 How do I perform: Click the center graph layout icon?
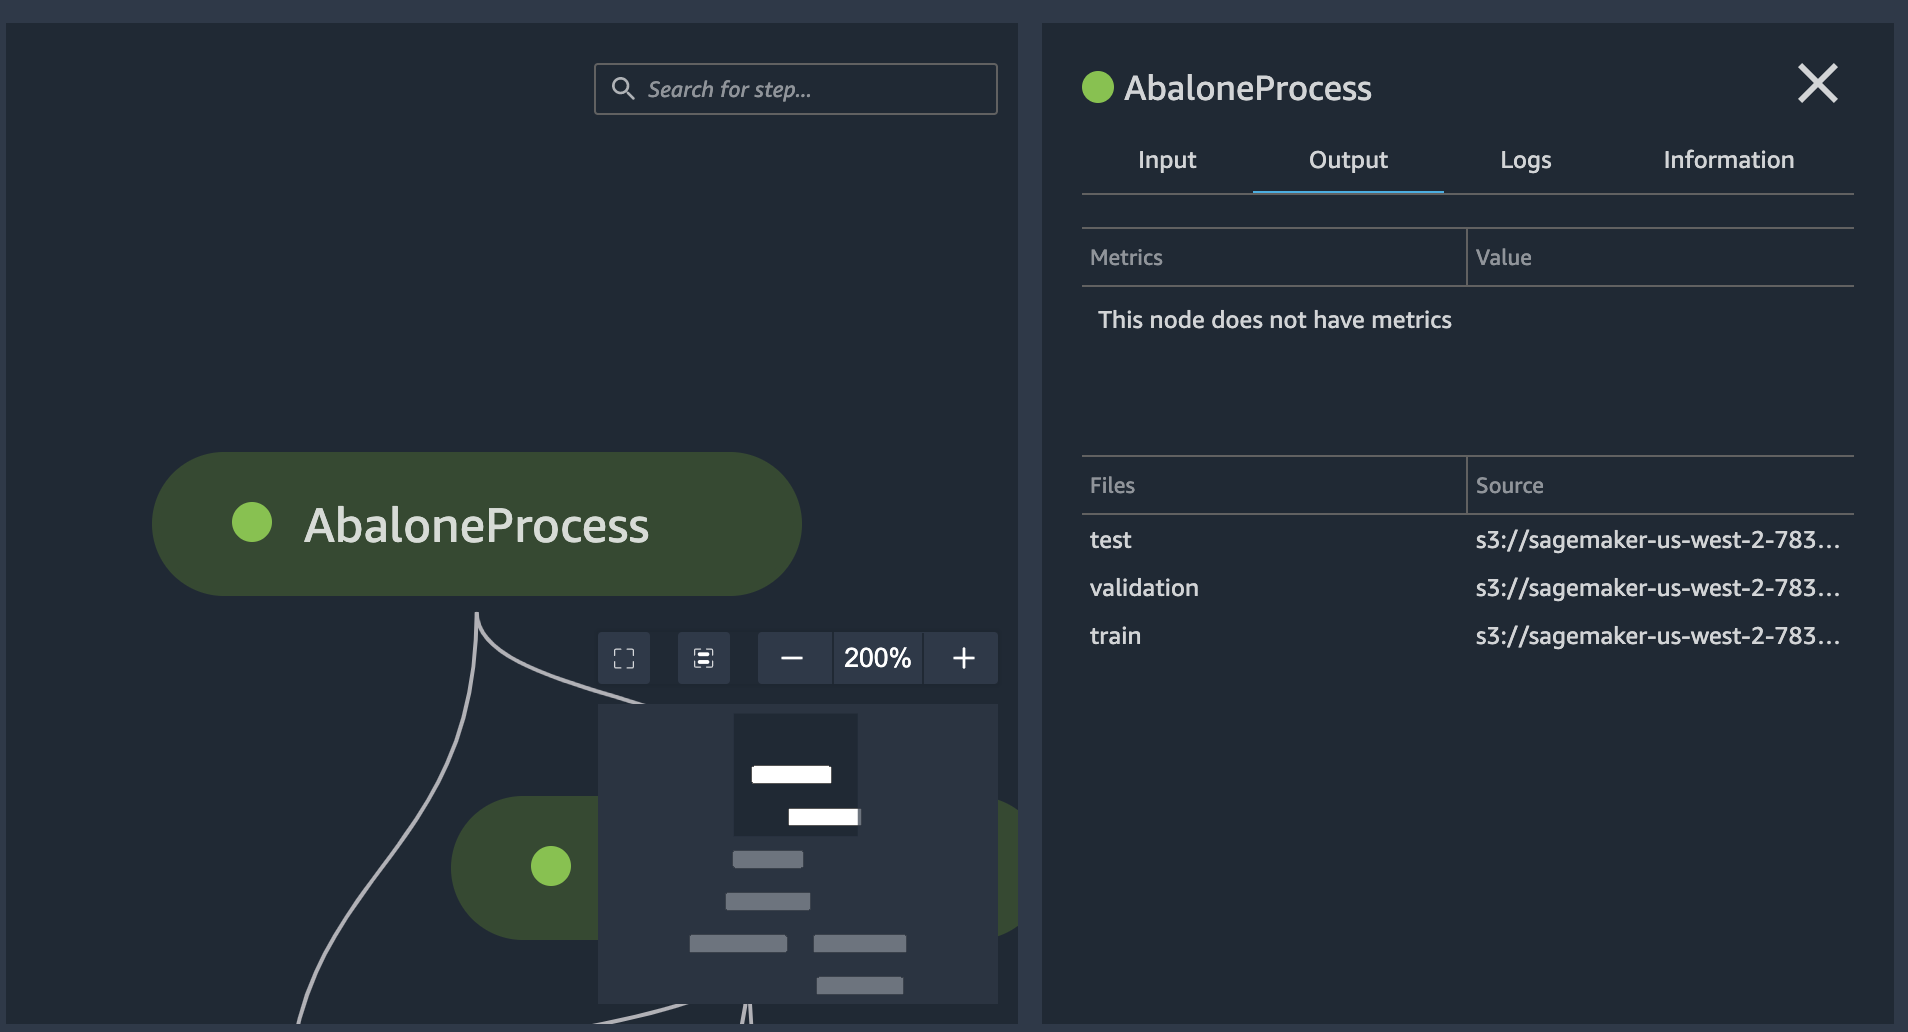pos(704,658)
